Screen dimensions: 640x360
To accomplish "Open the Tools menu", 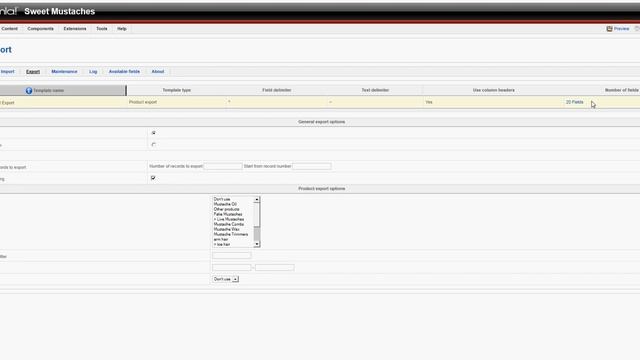I will click(102, 29).
